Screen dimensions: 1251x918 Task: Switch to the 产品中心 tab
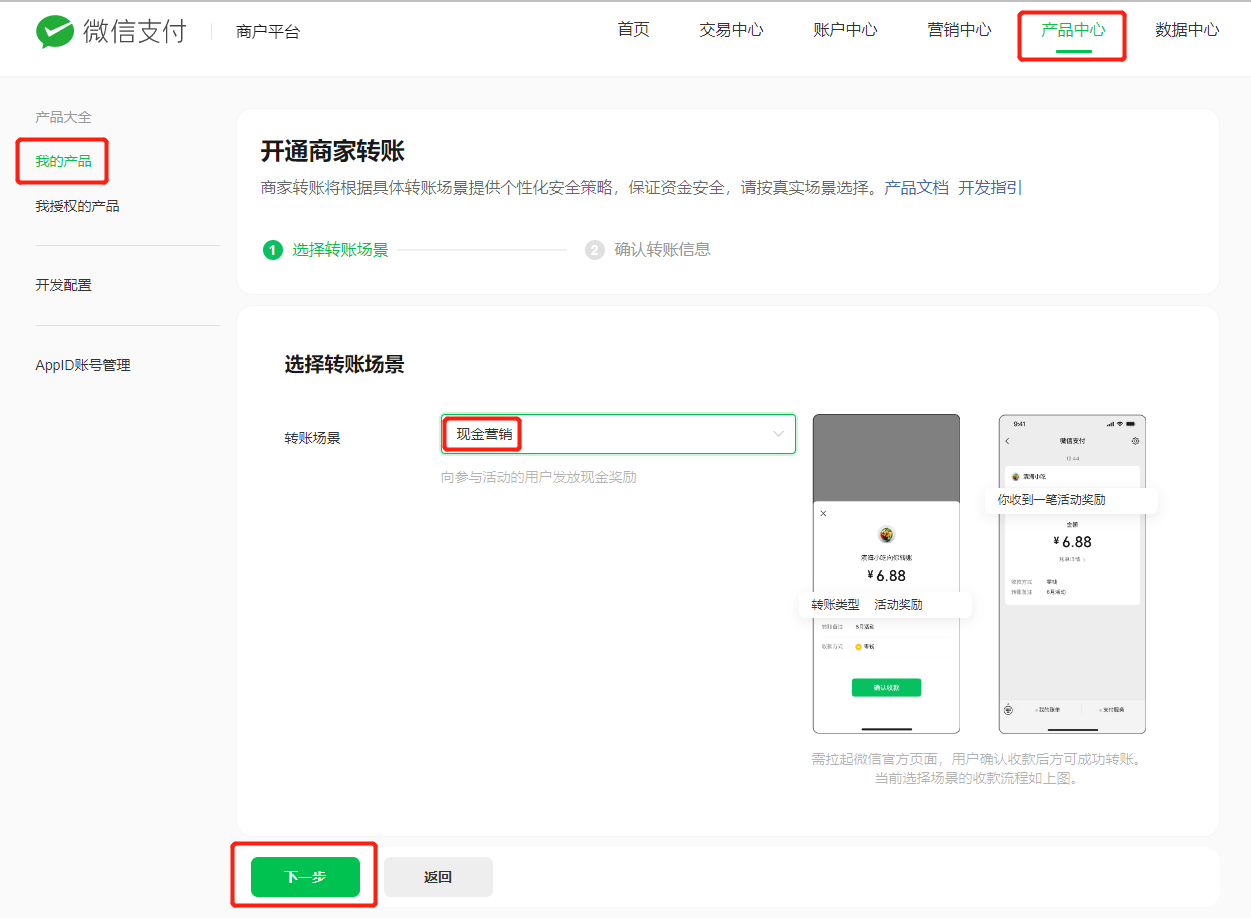[x=1073, y=30]
